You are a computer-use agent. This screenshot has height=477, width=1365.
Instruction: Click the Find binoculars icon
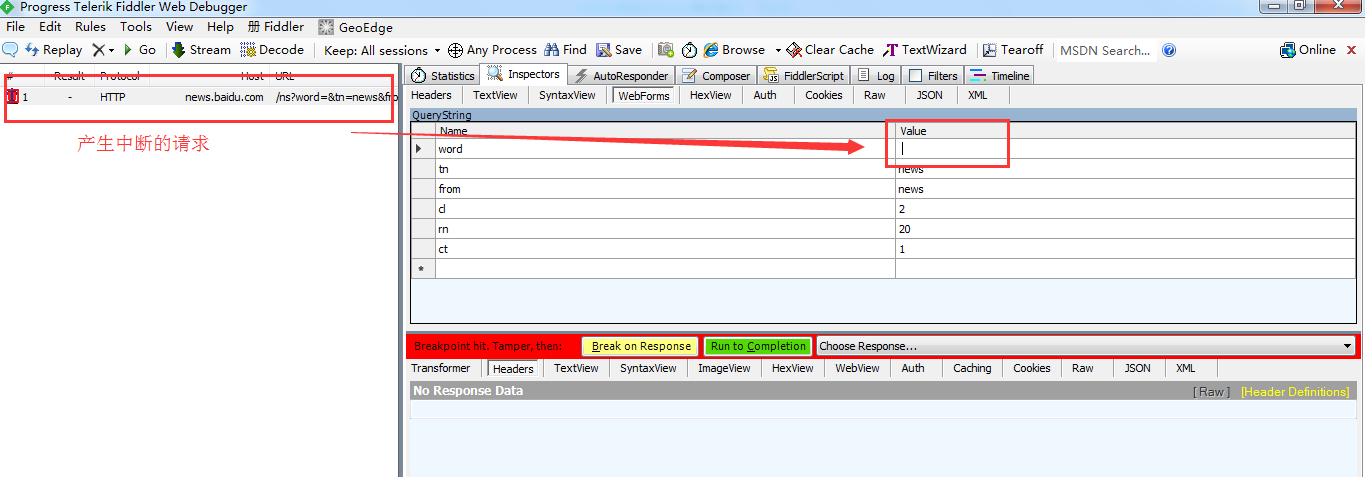(552, 50)
